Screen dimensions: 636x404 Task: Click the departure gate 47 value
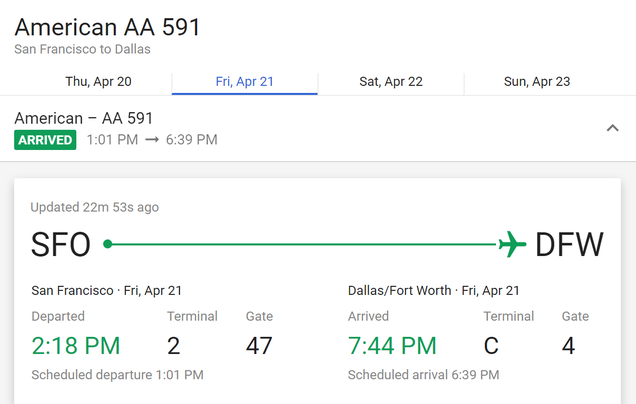point(259,346)
